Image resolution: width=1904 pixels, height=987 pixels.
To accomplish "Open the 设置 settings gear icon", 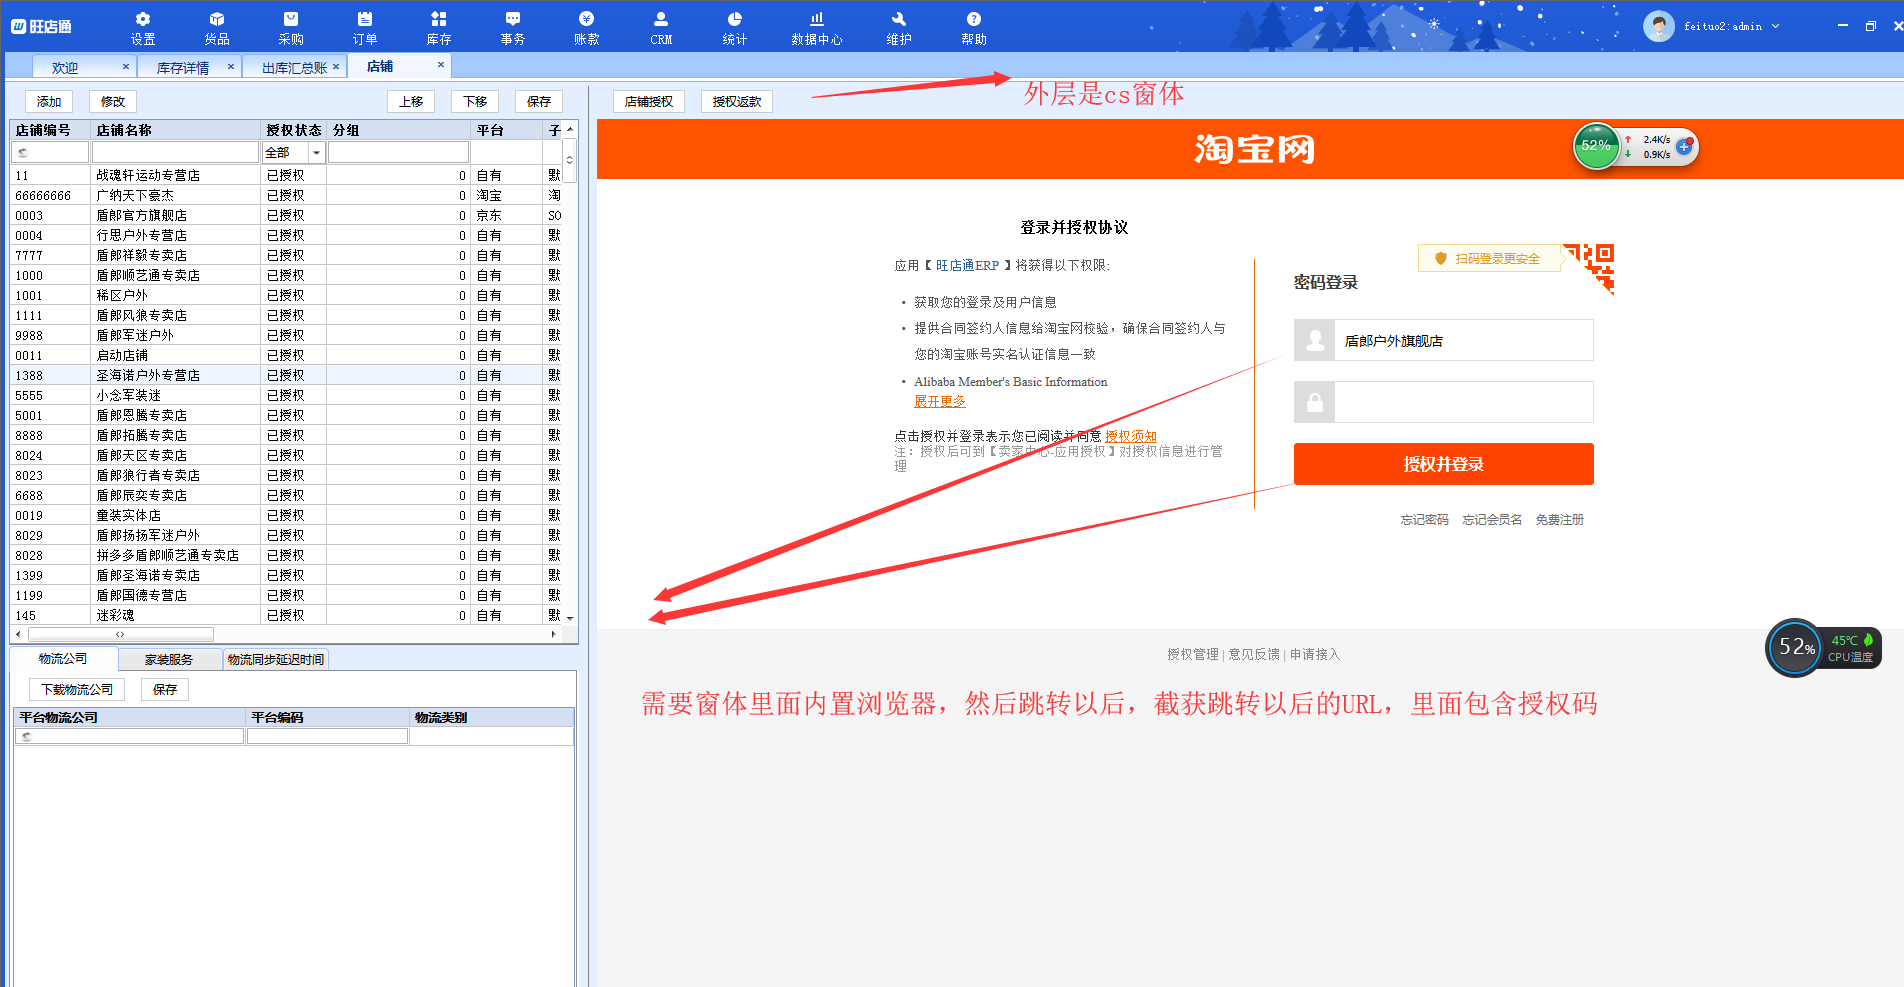I will click(142, 27).
